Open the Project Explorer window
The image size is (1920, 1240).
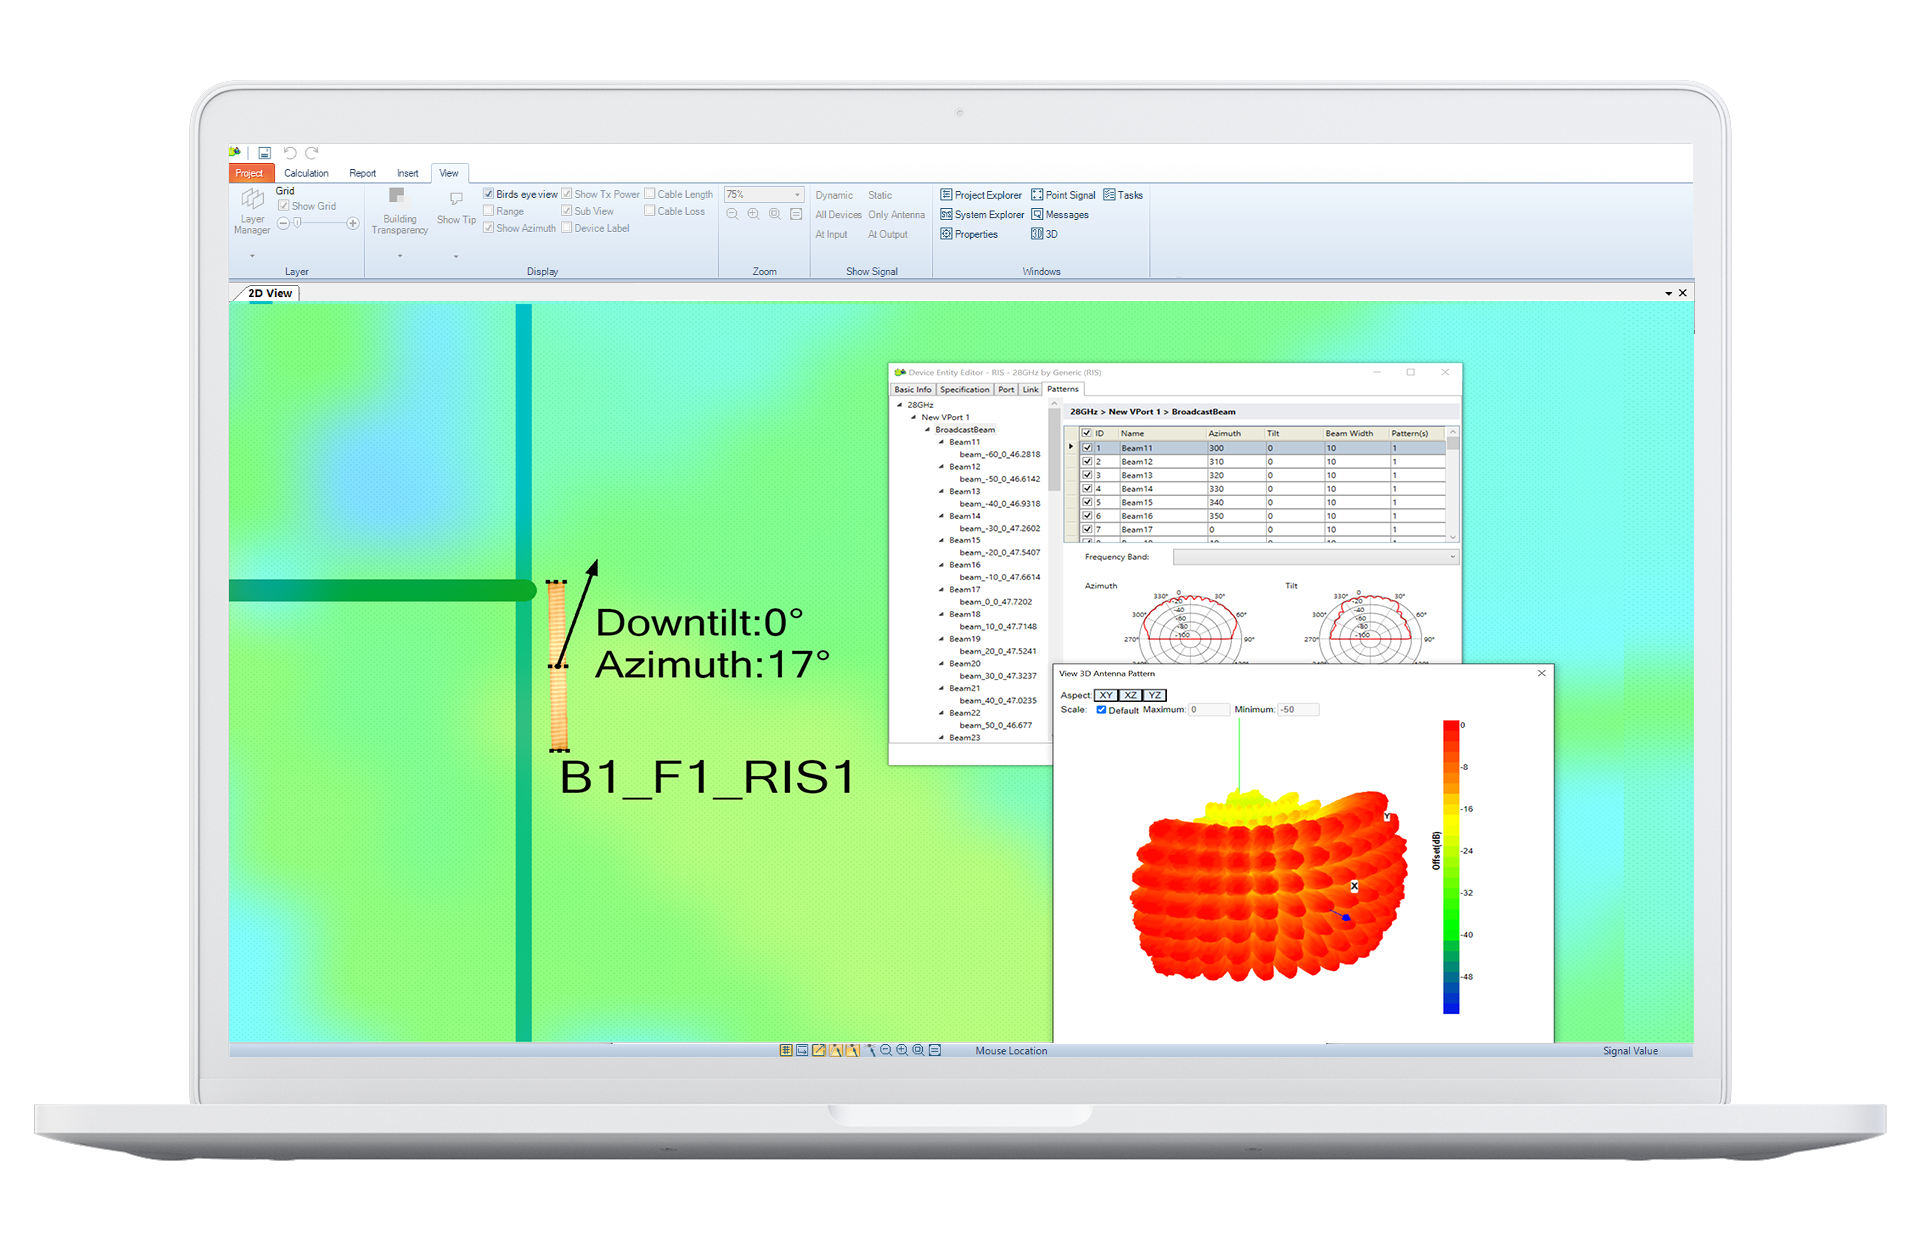pos(981,195)
